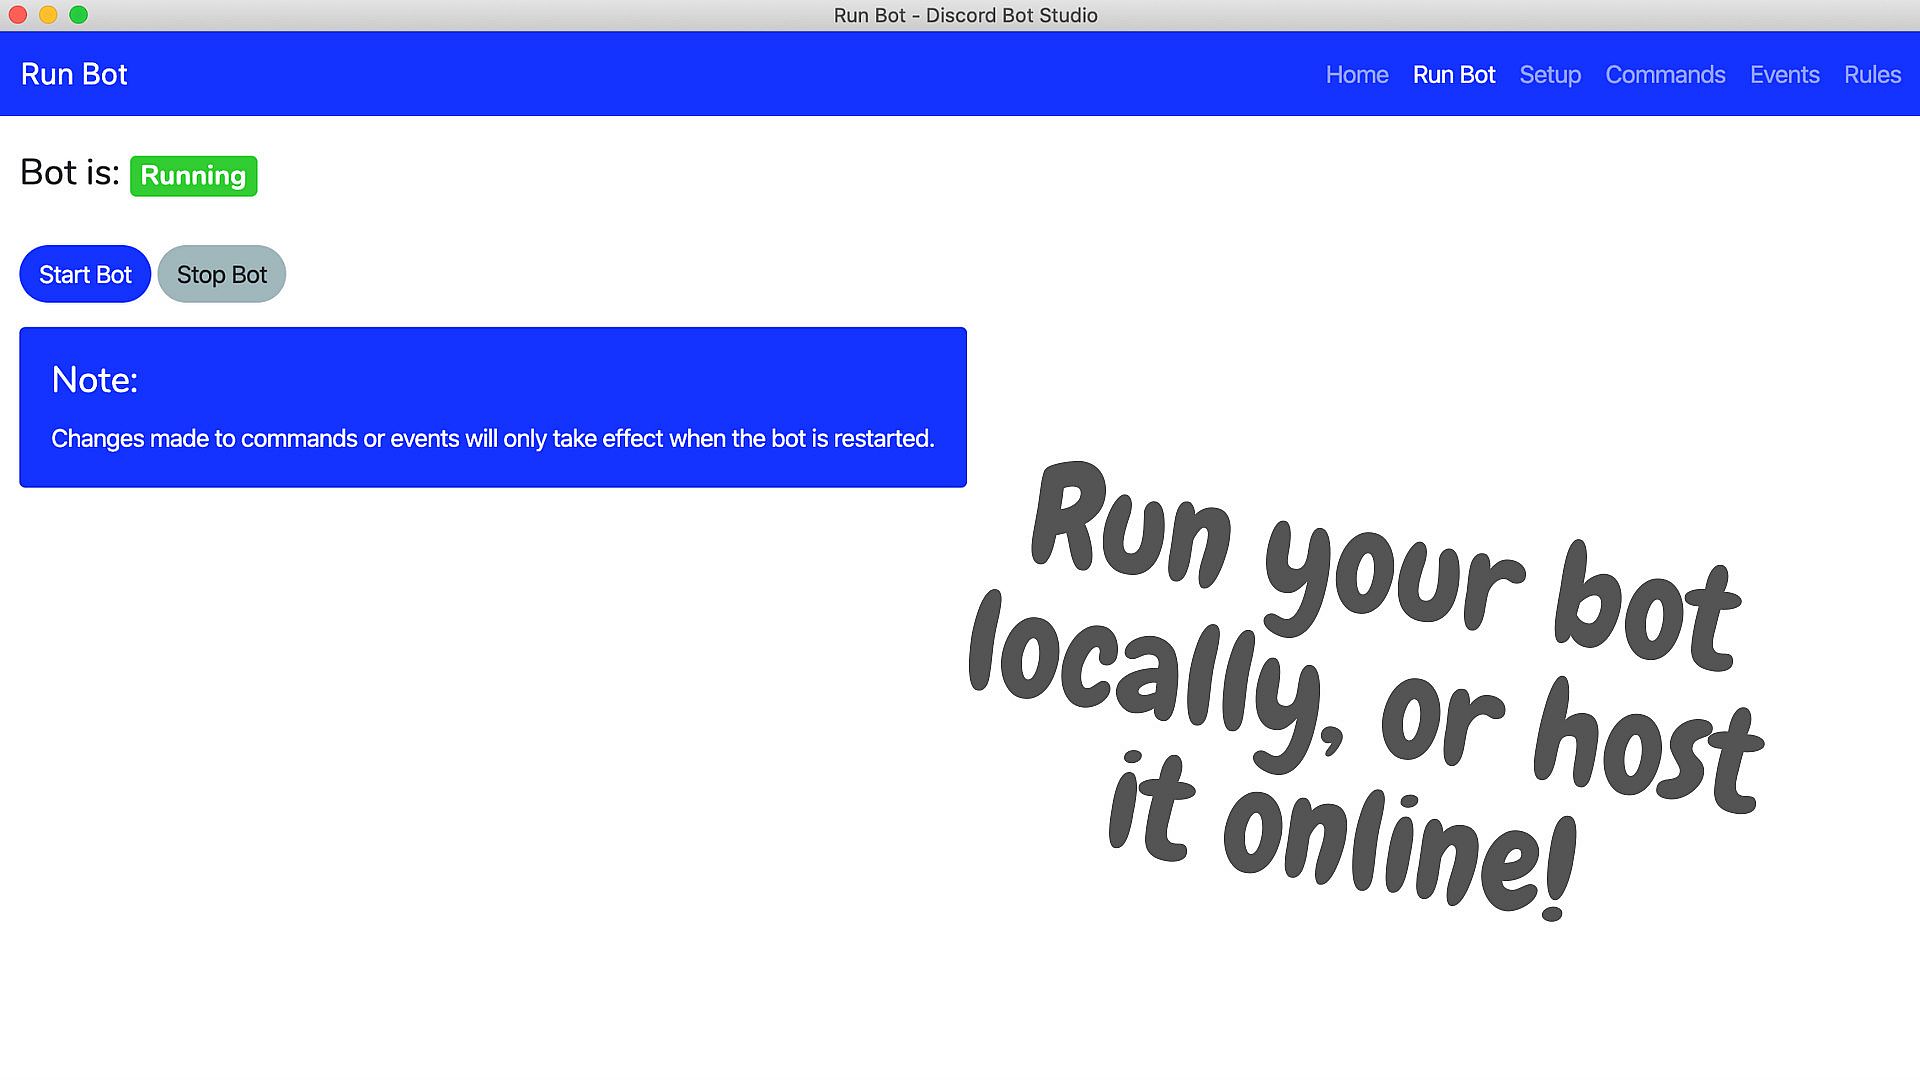Viewport: 1920px width, 1080px height.
Task: Click the note text about restarting bot
Action: click(x=492, y=439)
